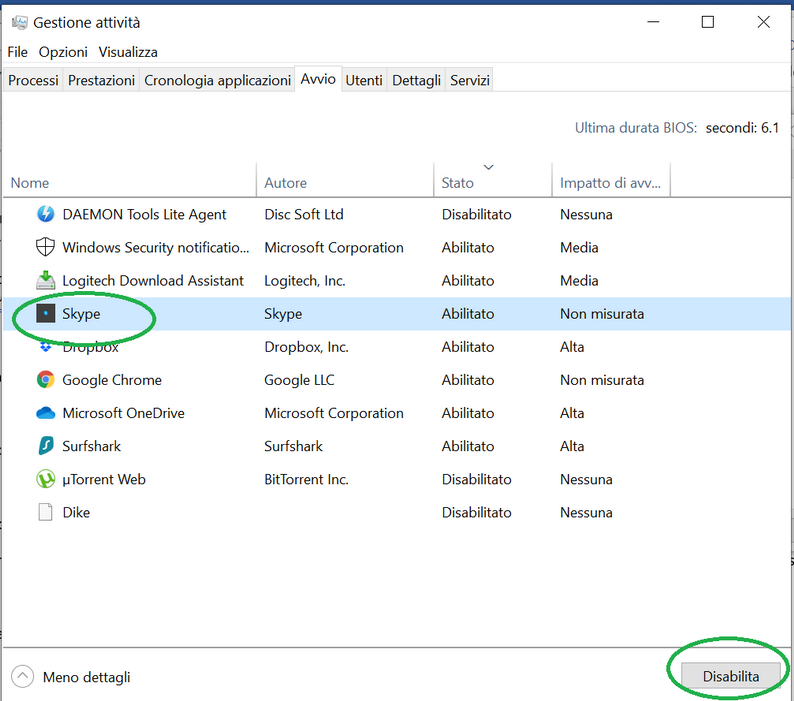Screen dimensions: 794x701
Task: Click the Microsoft OneDrive cloud icon
Action: pyautogui.click(x=46, y=413)
